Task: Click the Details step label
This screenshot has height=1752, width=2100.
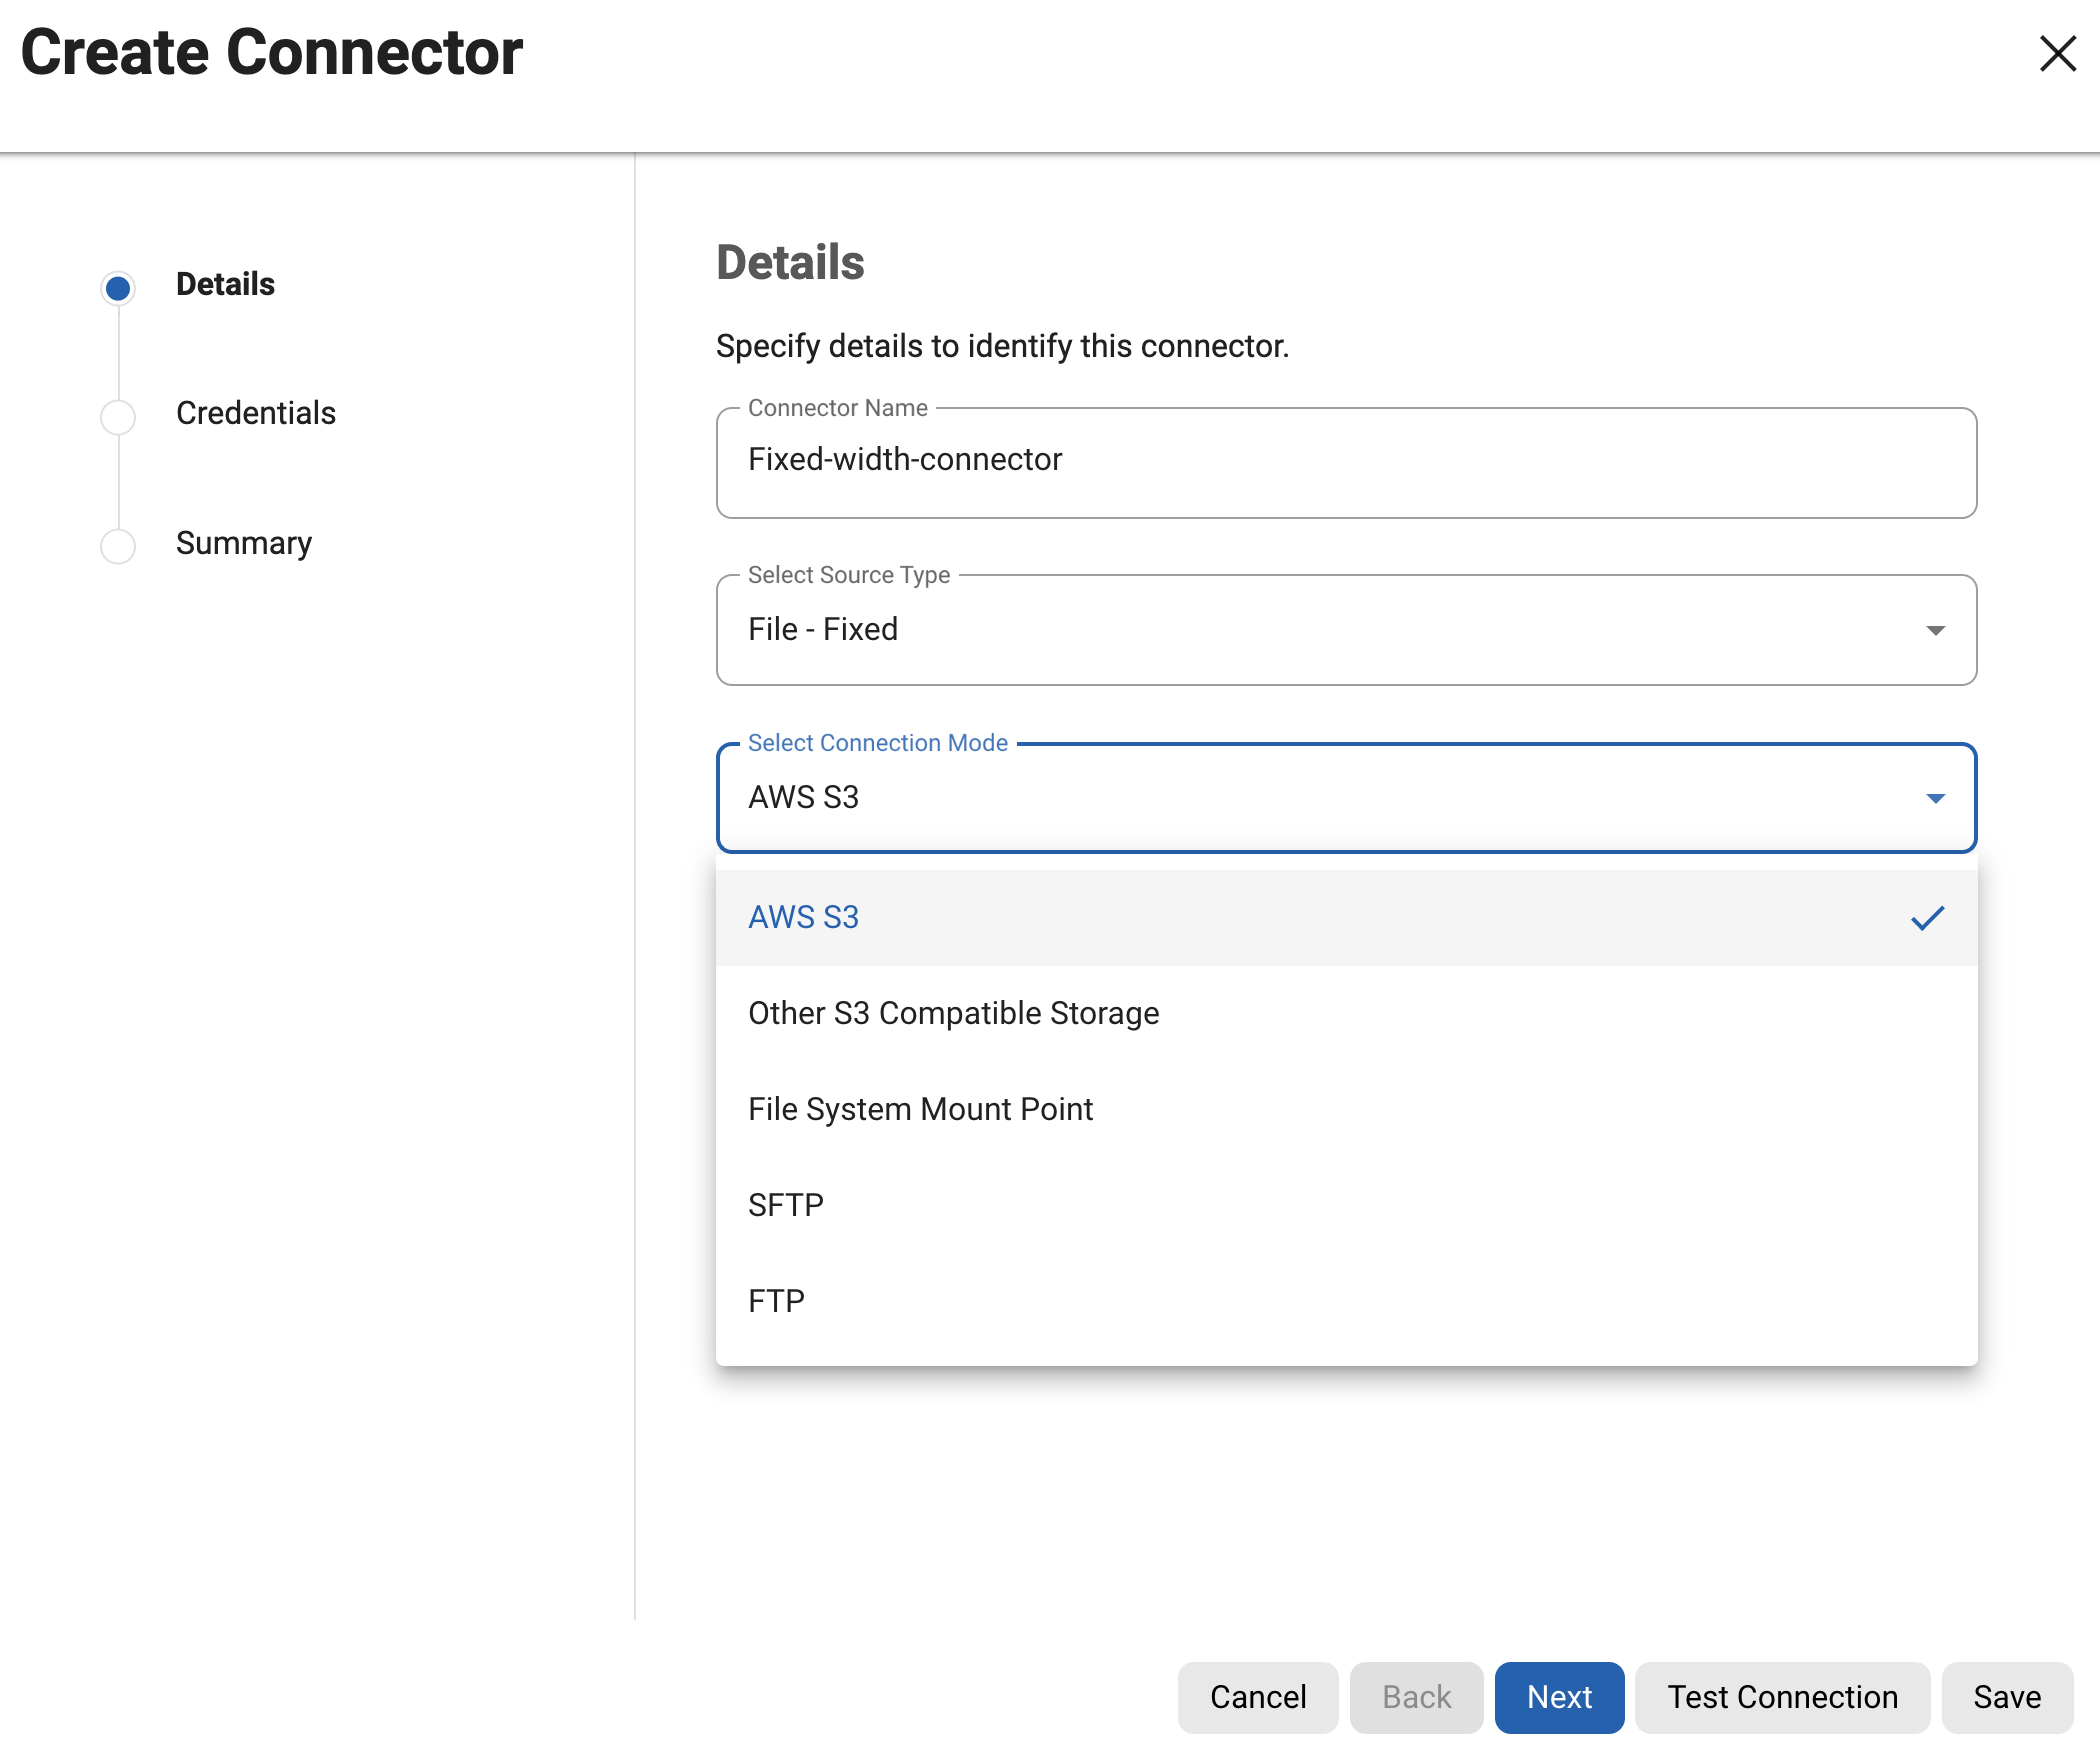Action: click(224, 284)
